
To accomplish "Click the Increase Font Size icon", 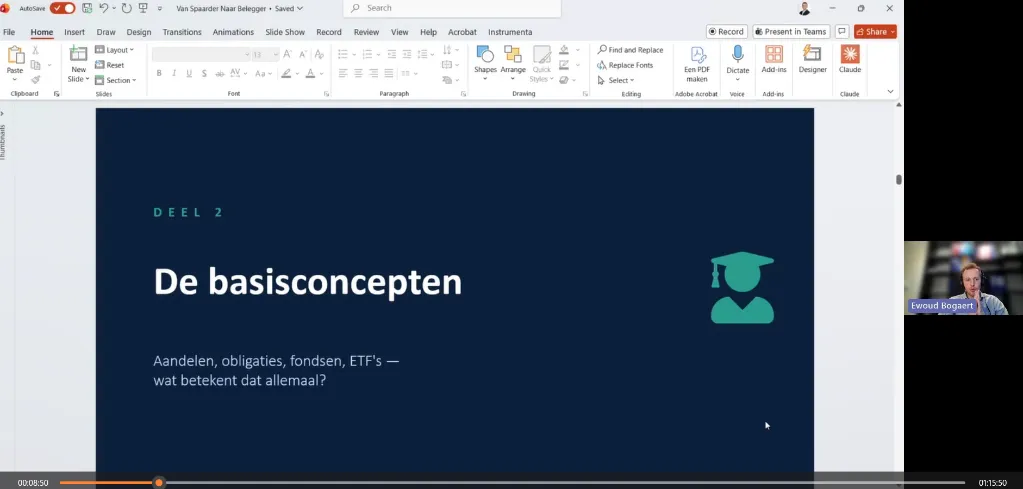I will 287,54.
